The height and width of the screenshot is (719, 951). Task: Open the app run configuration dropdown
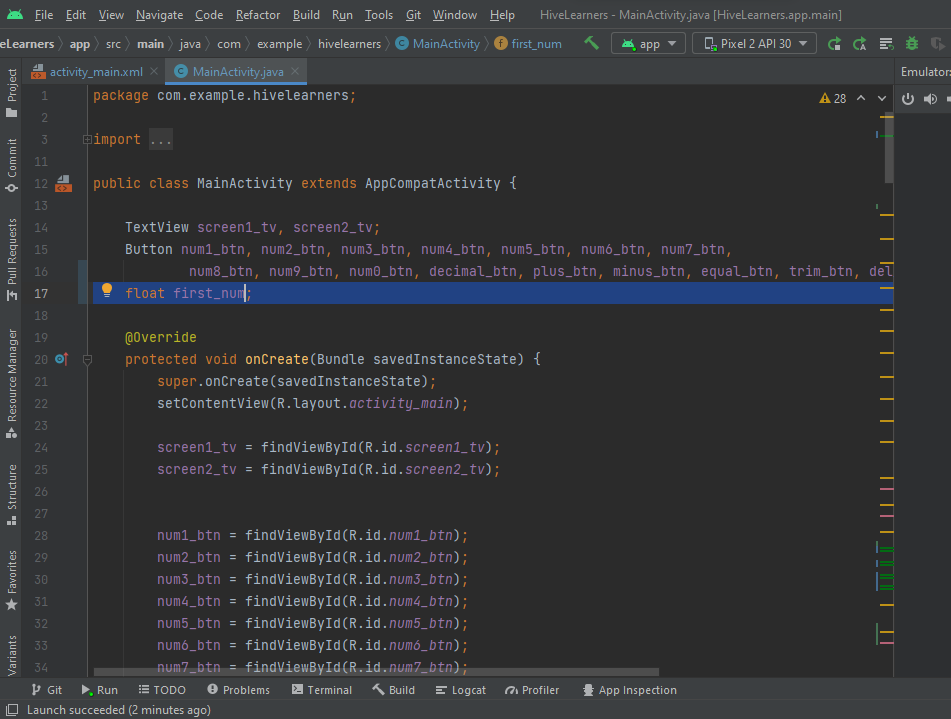pyautogui.click(x=648, y=44)
